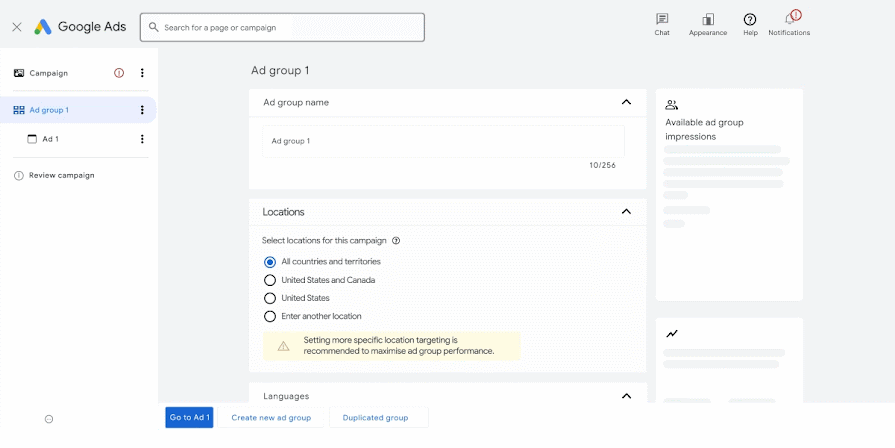Click the locations help tooltip icon

coord(396,241)
